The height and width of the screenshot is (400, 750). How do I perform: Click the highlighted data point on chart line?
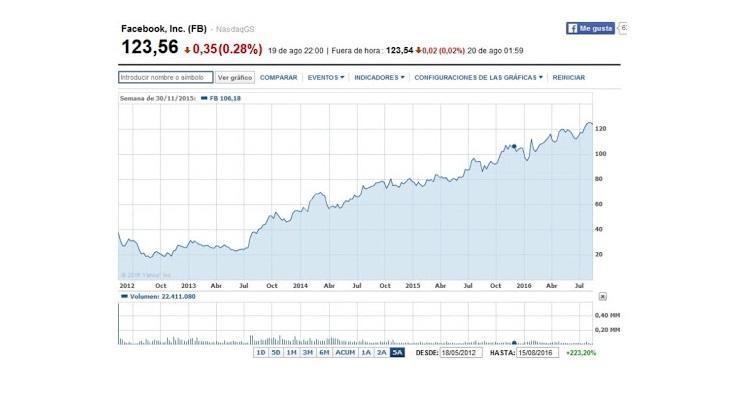coord(514,146)
